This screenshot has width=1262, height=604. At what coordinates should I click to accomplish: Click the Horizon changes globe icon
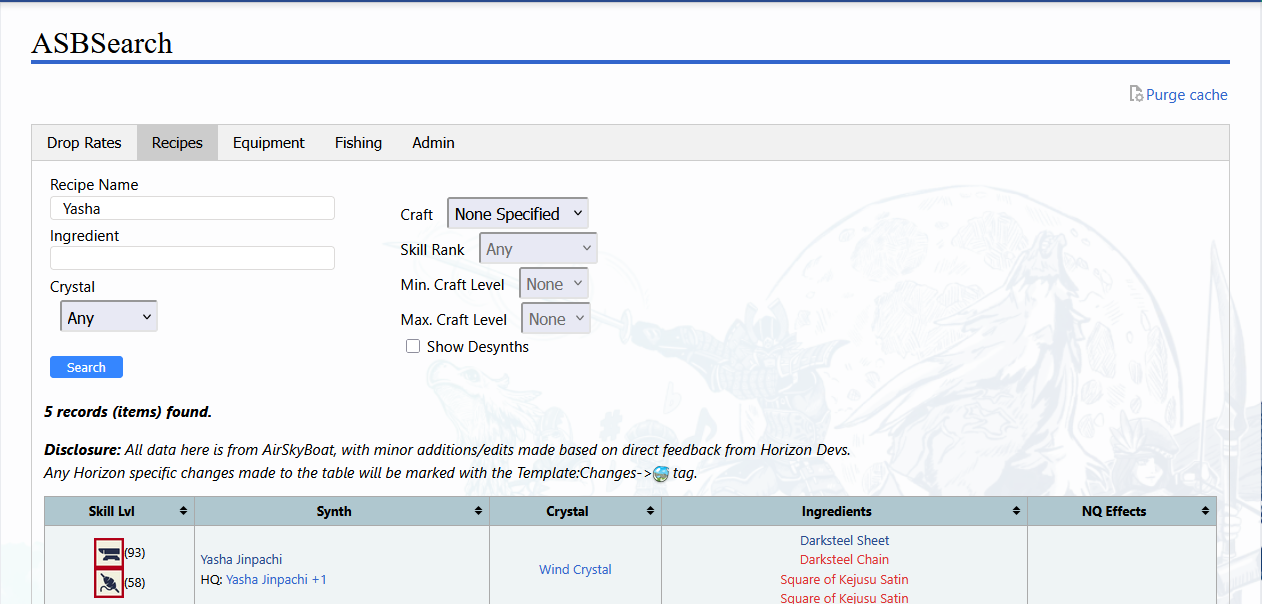click(x=661, y=474)
